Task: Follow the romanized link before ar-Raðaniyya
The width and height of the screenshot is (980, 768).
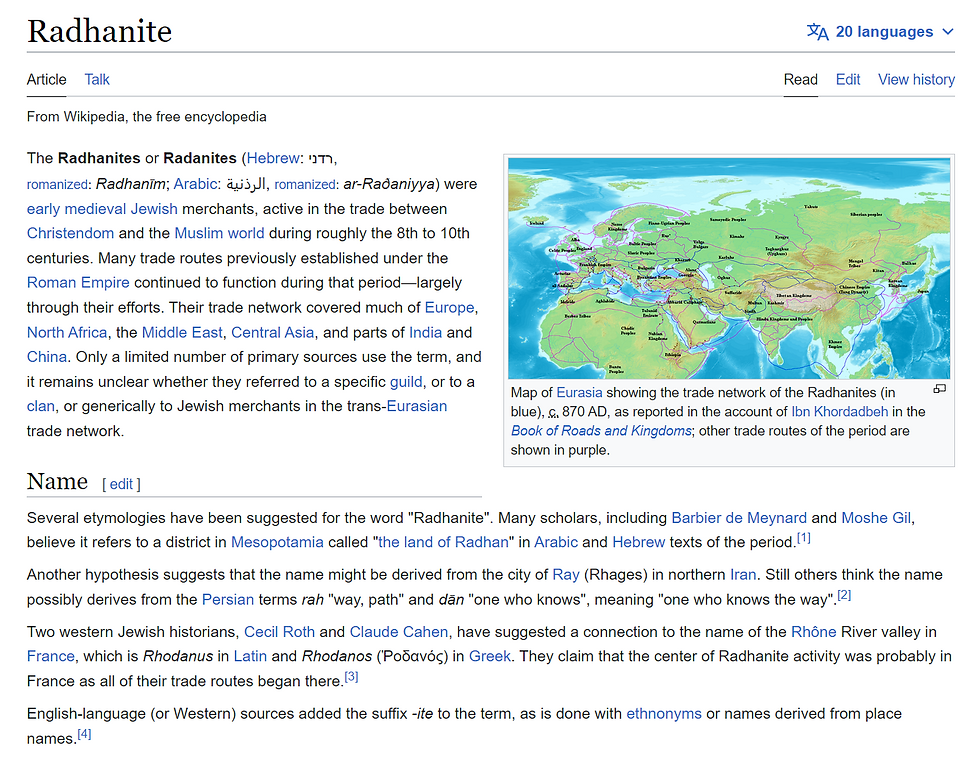Action: tap(305, 184)
